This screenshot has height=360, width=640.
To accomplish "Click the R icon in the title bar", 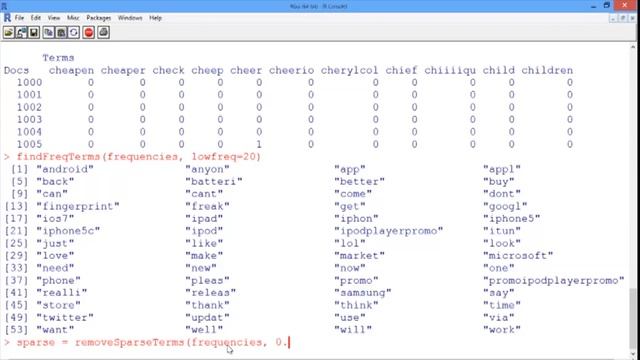I will (x=4, y=6).
